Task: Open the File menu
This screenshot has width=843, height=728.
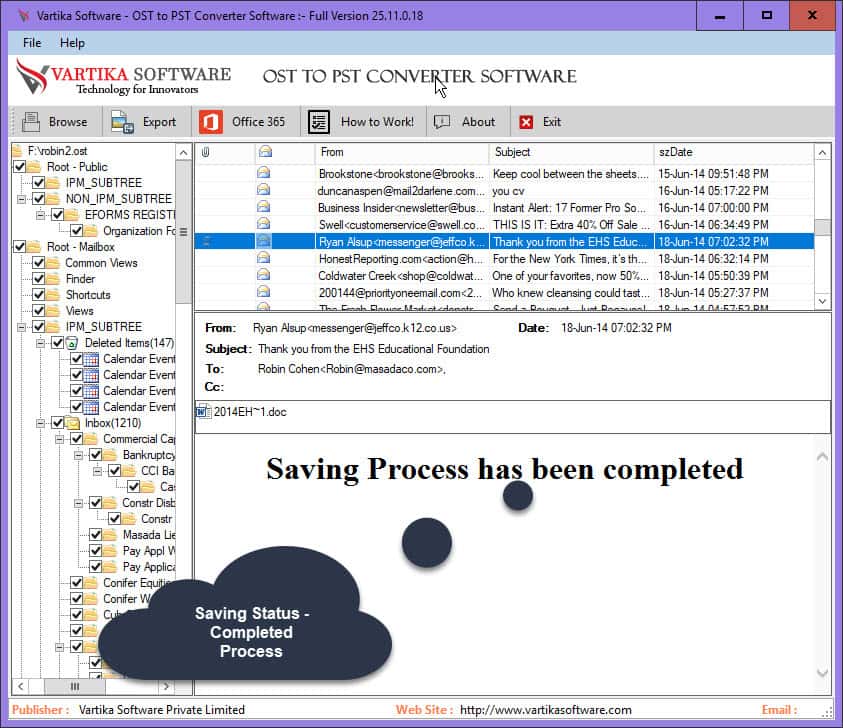Action: 32,43
